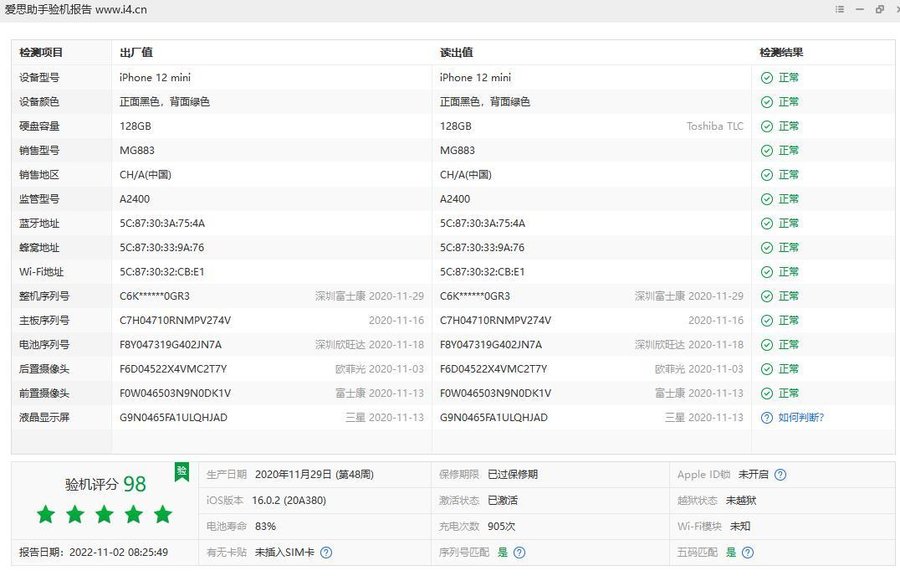Click factory front camera serial F0W046503N9N0DK1V
The height and width of the screenshot is (576, 900).
click(175, 393)
